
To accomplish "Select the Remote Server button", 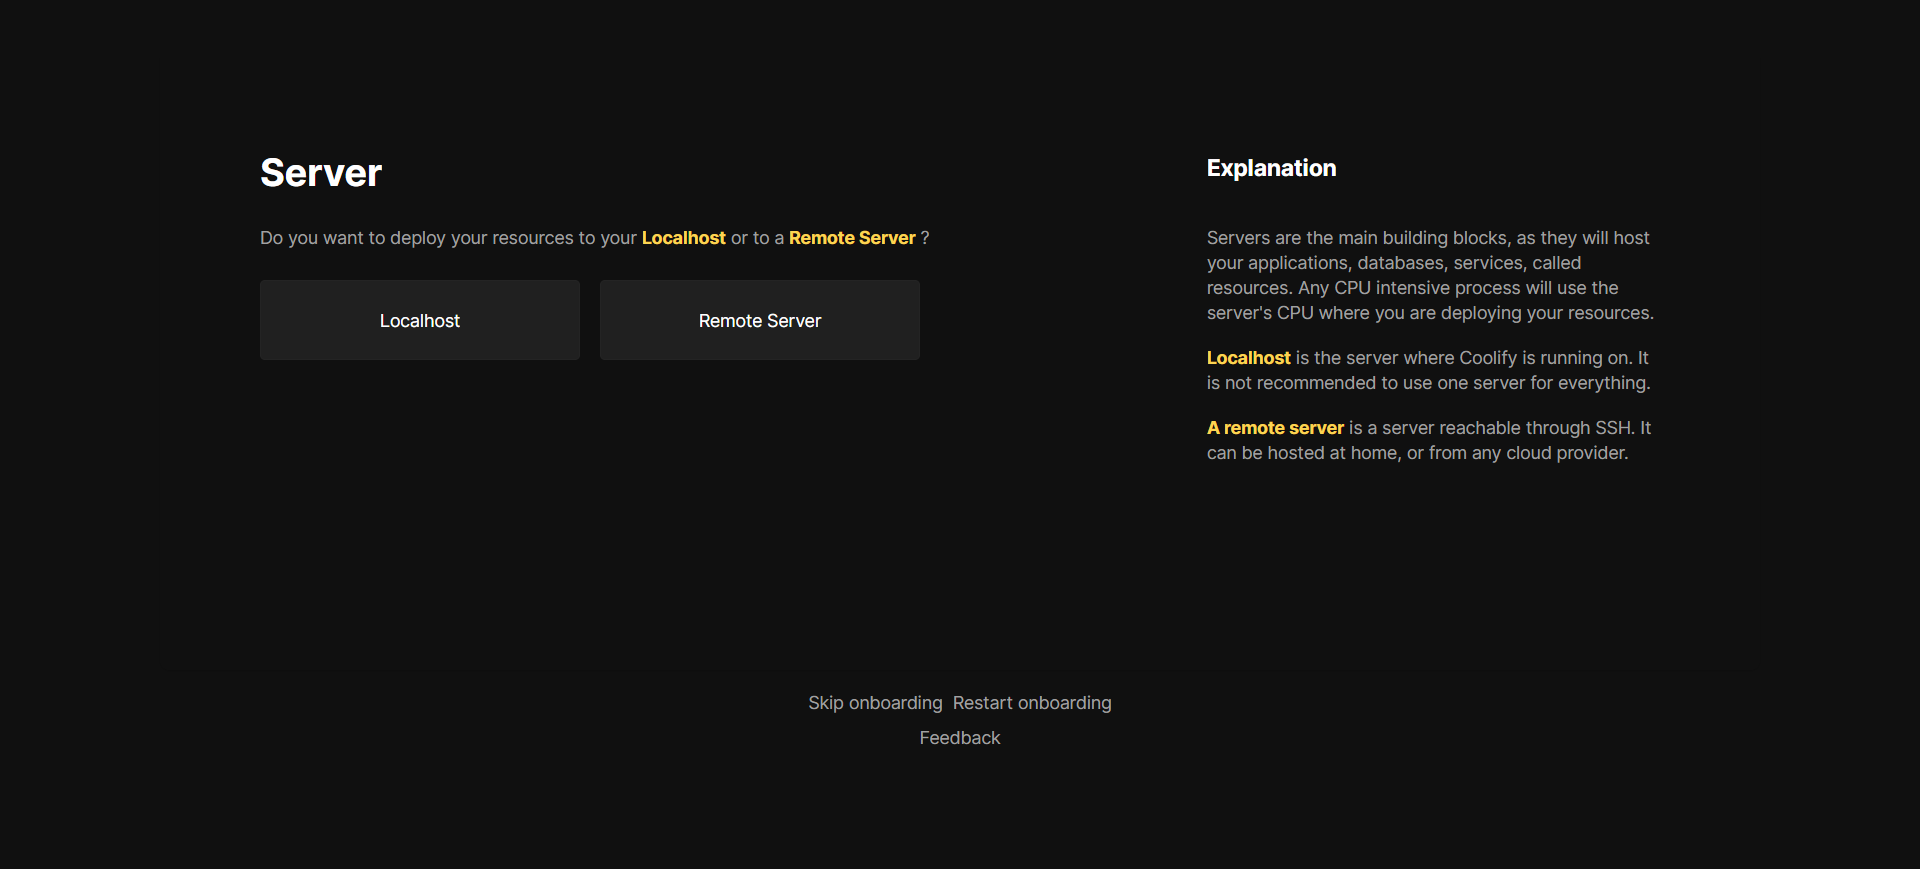I will coord(759,320).
